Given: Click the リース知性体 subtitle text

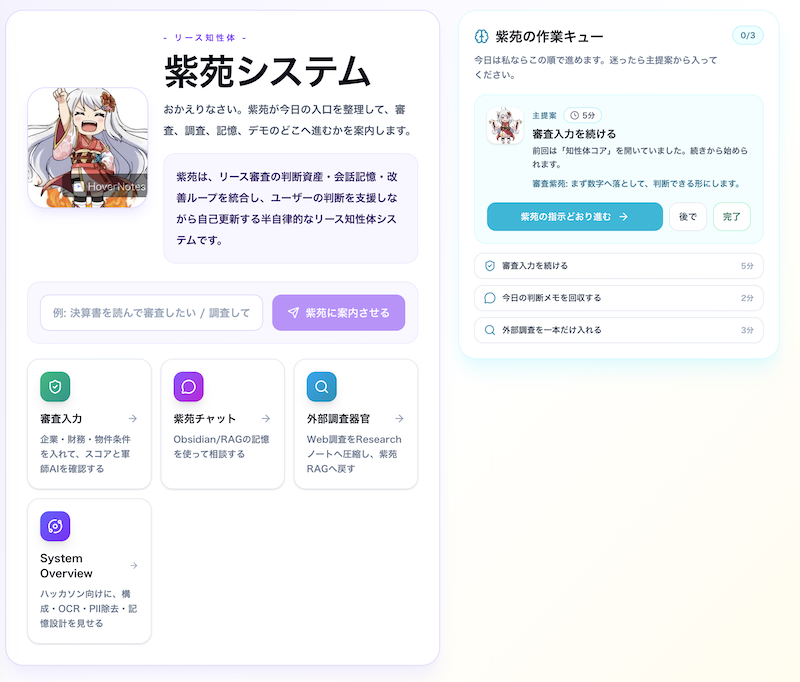Looking at the screenshot, I should 205,38.
